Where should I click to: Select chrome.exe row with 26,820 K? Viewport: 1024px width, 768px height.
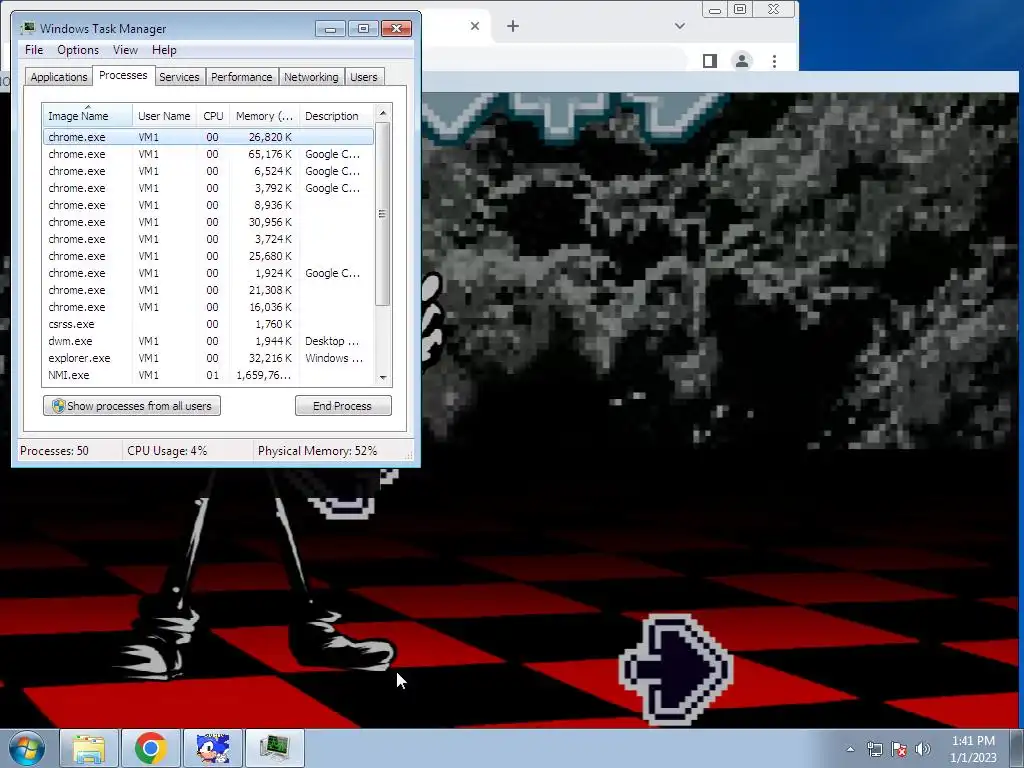208,137
